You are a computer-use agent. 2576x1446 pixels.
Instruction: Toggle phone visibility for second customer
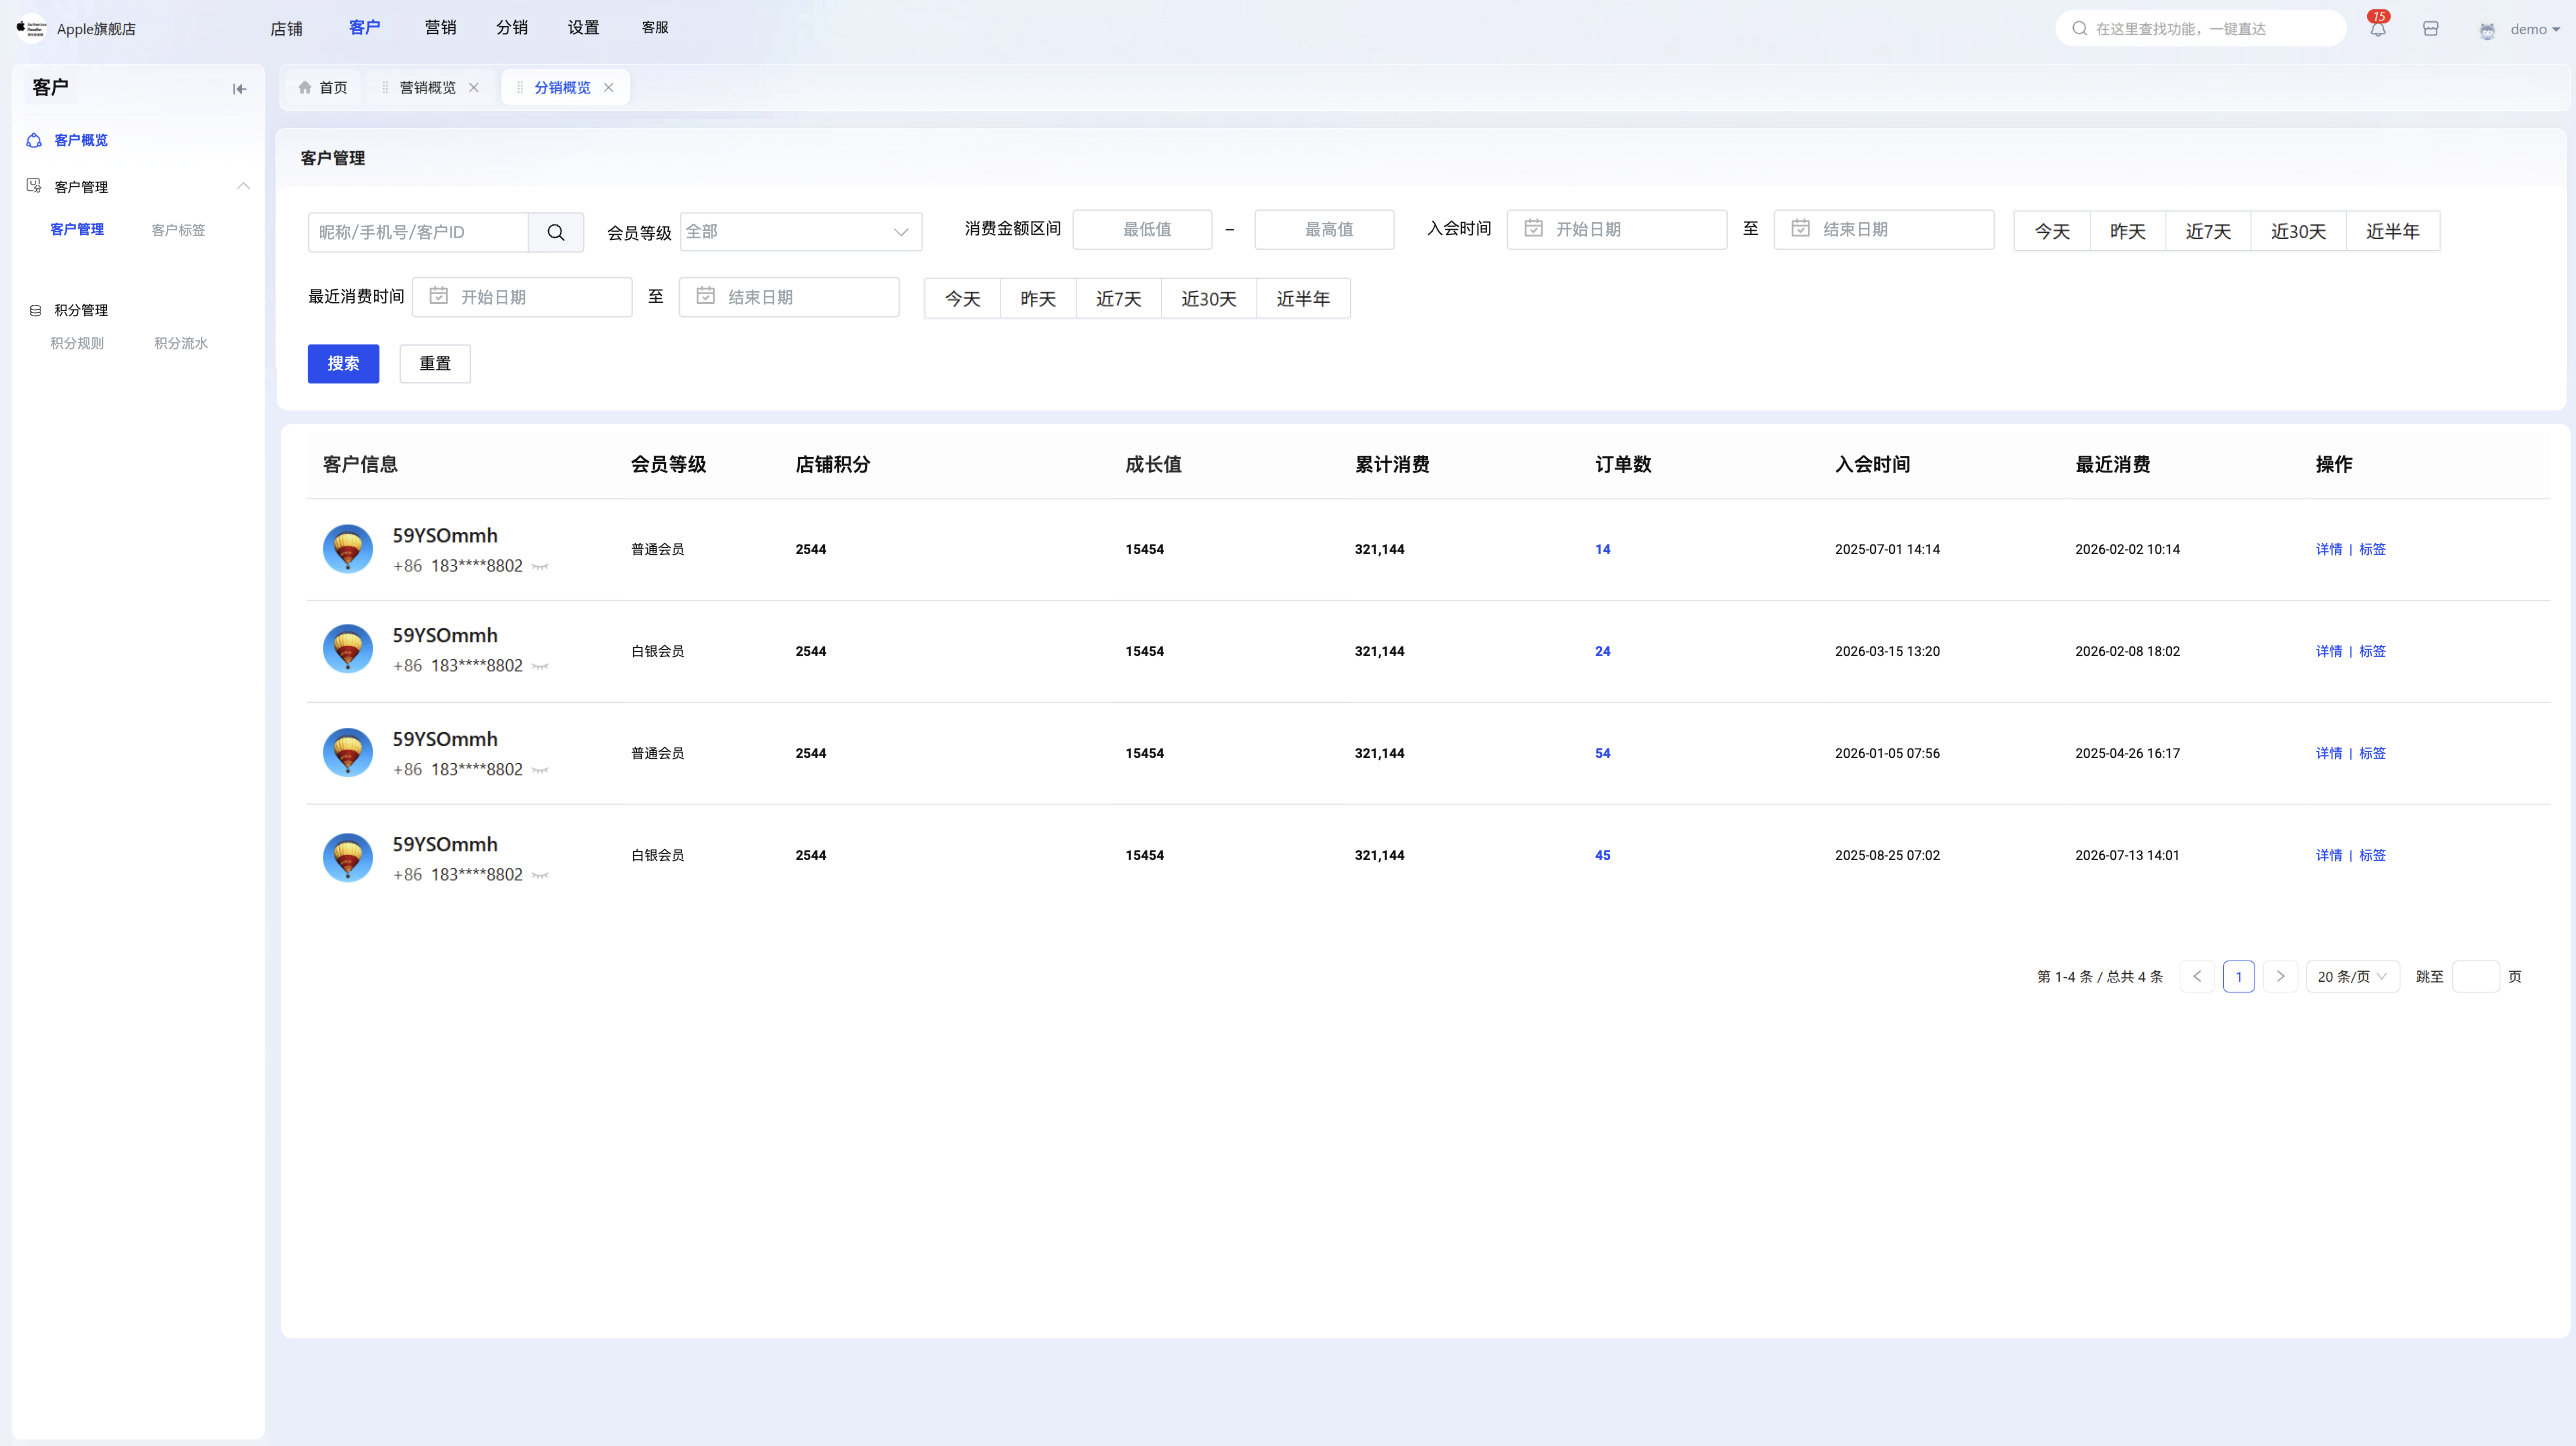[540, 666]
